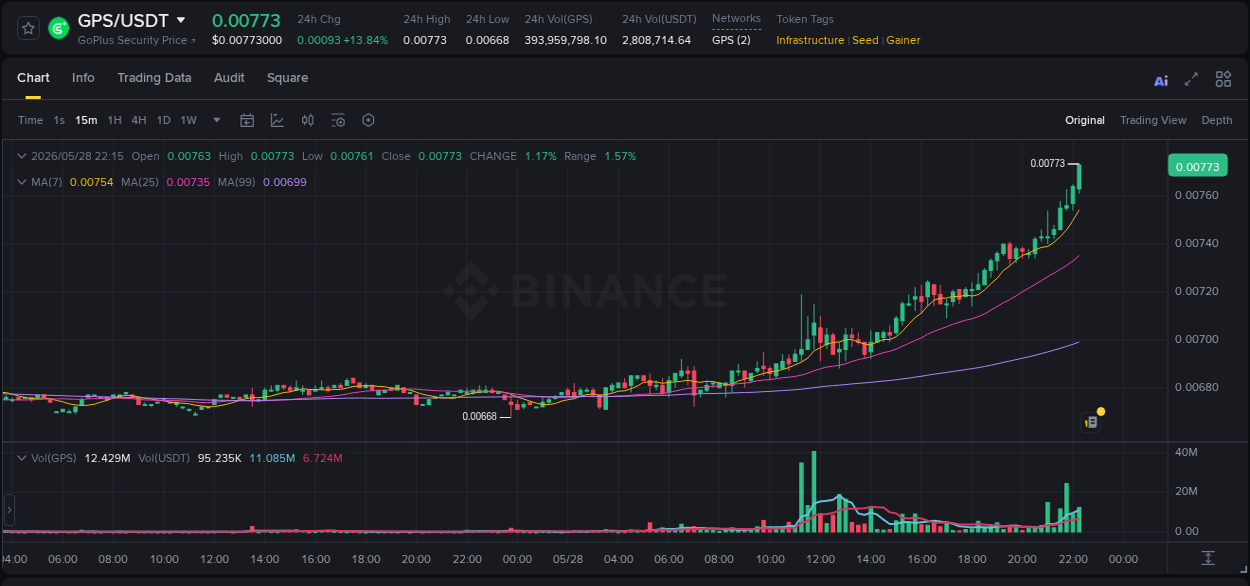Open the Square tab
Viewport: 1250px width, 586px height.
(x=287, y=78)
